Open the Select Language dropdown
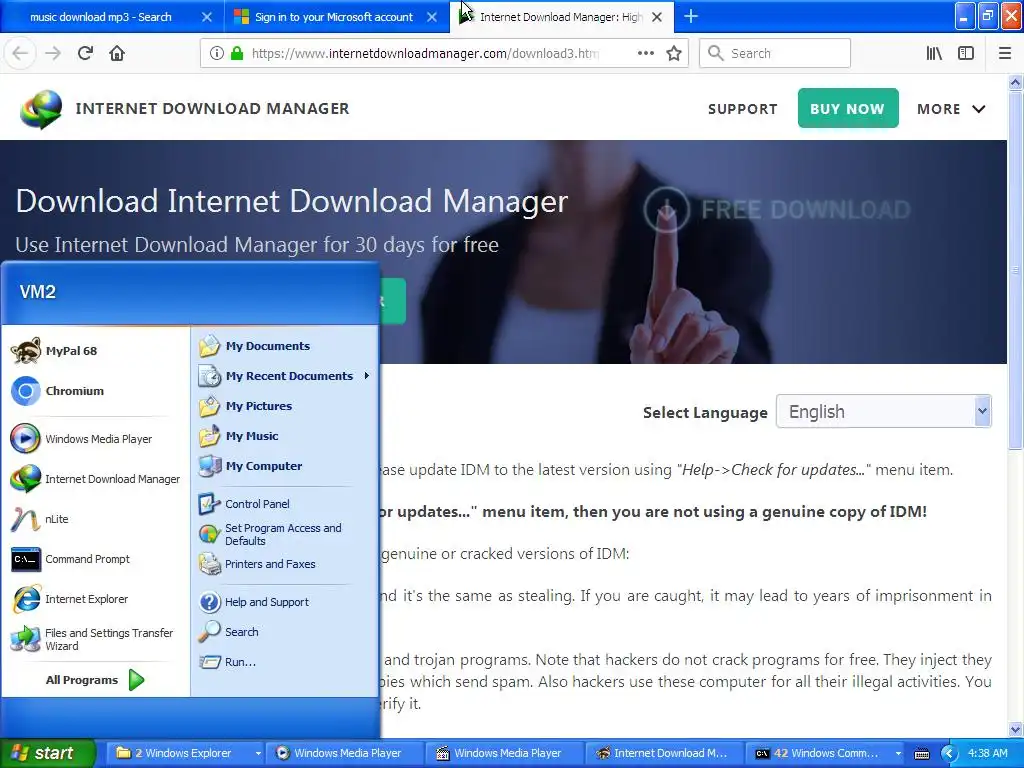The image size is (1024, 768). tap(884, 412)
